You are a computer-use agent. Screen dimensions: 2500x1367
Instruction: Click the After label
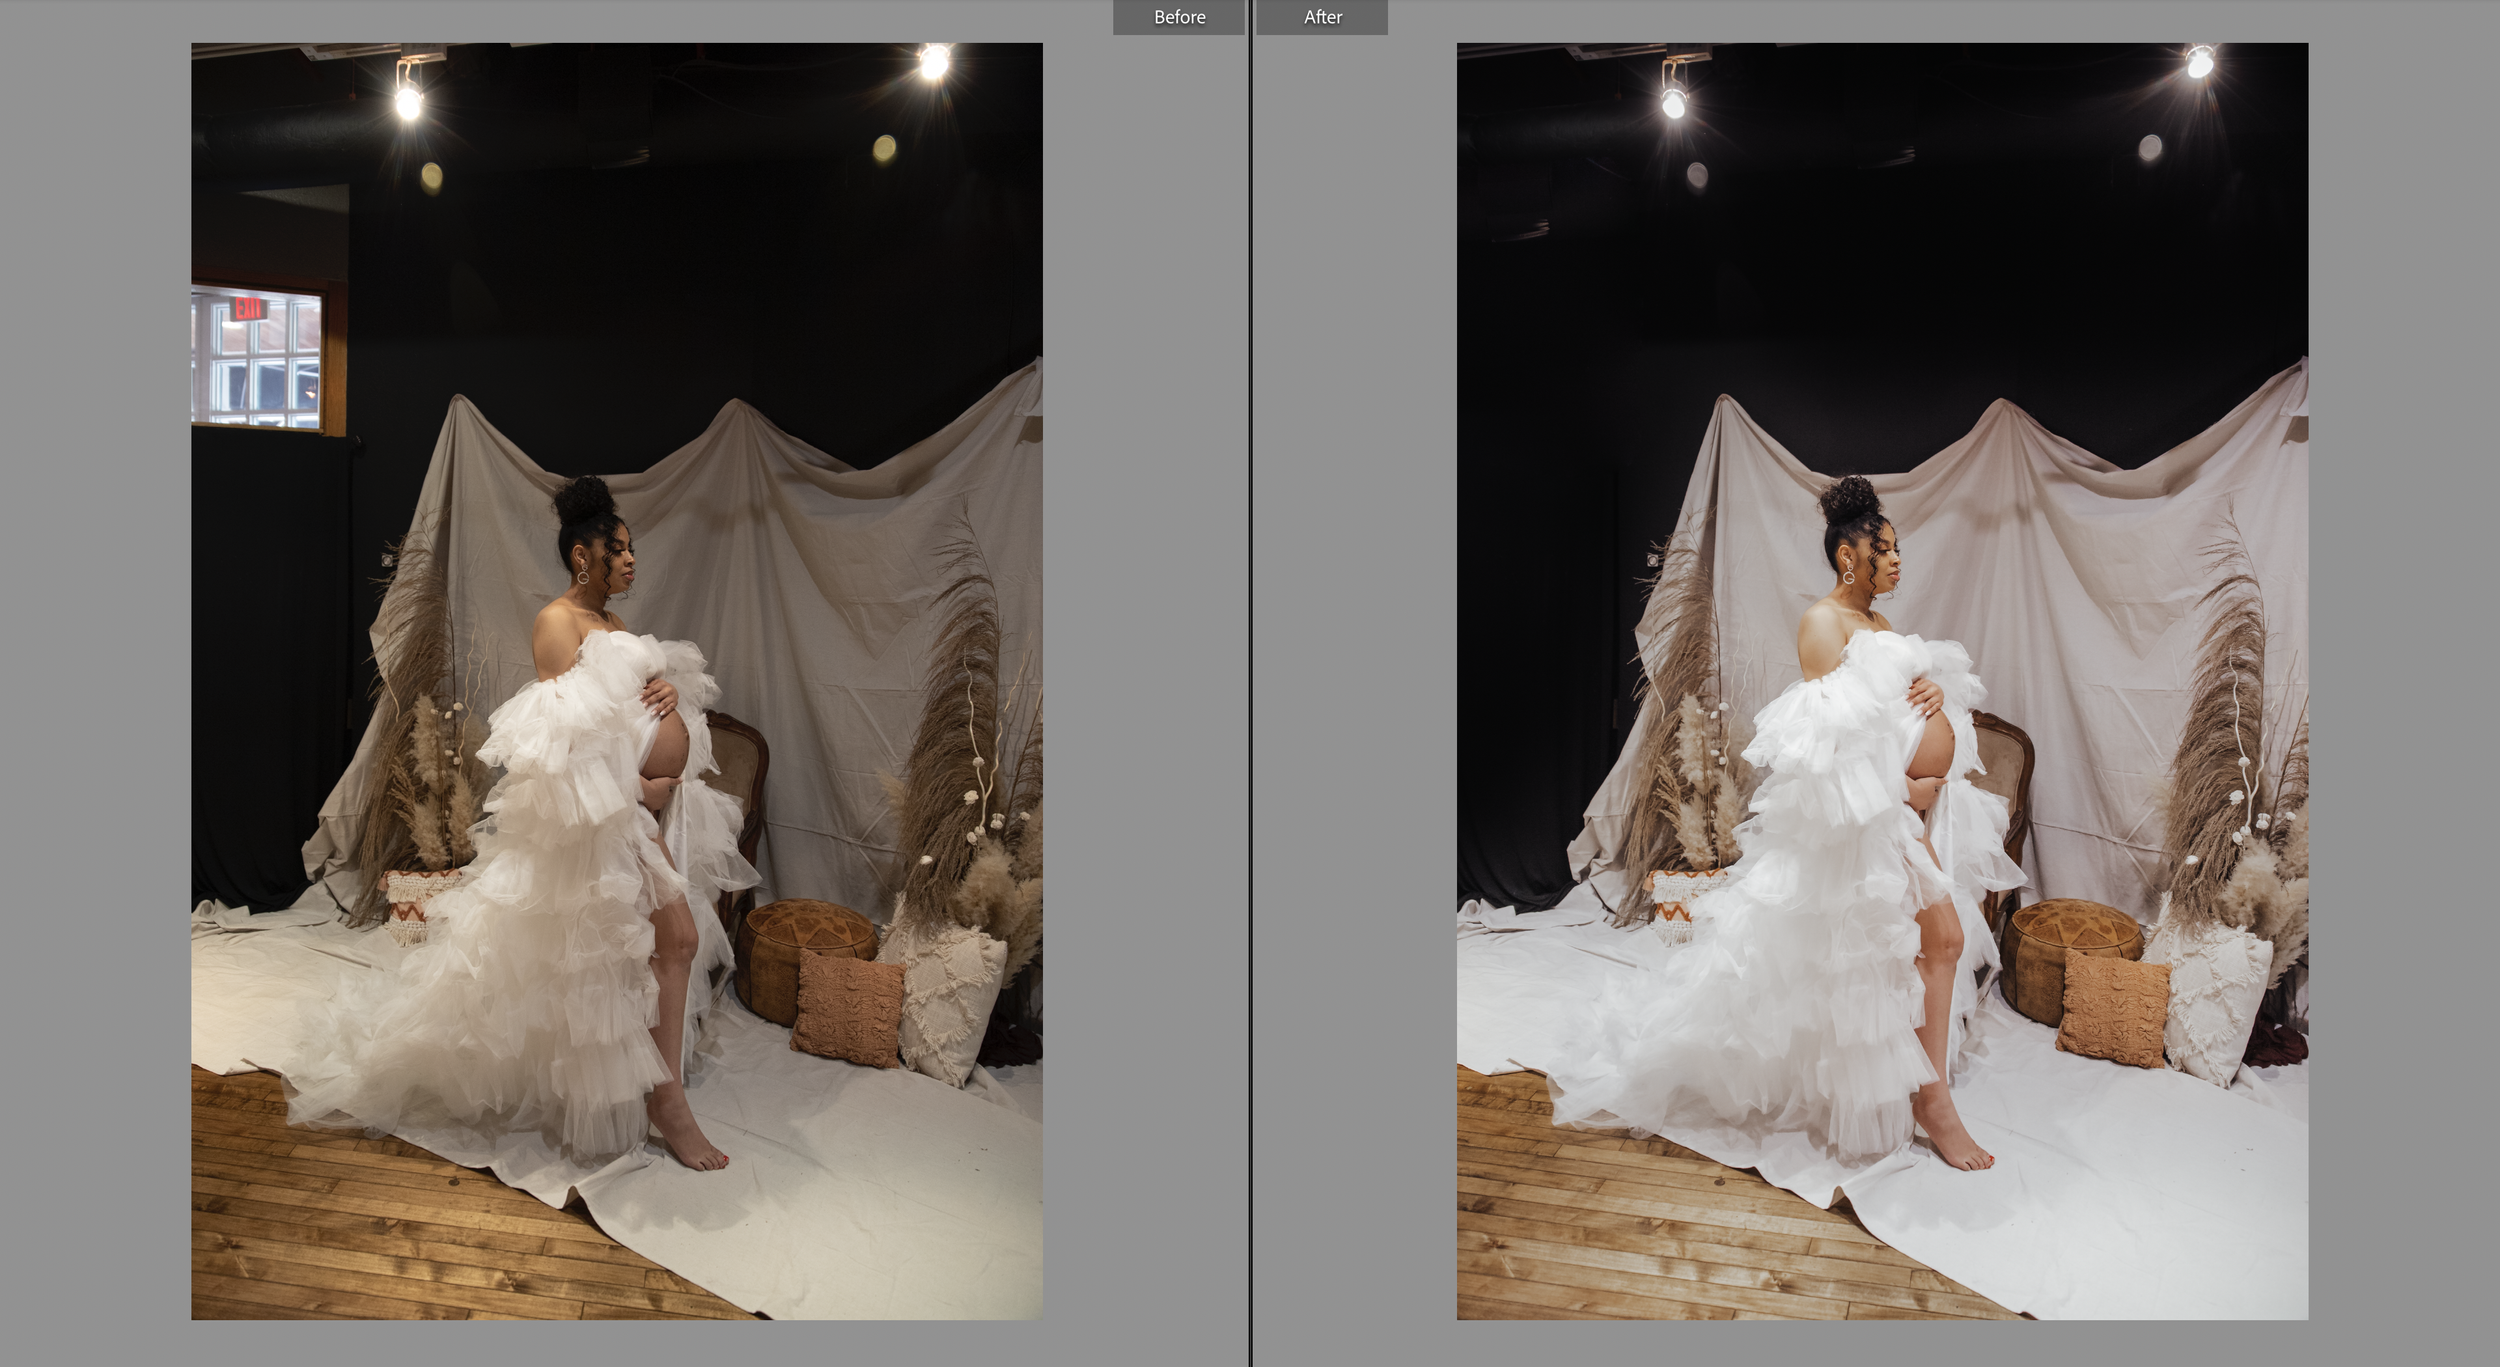pos(1321,17)
